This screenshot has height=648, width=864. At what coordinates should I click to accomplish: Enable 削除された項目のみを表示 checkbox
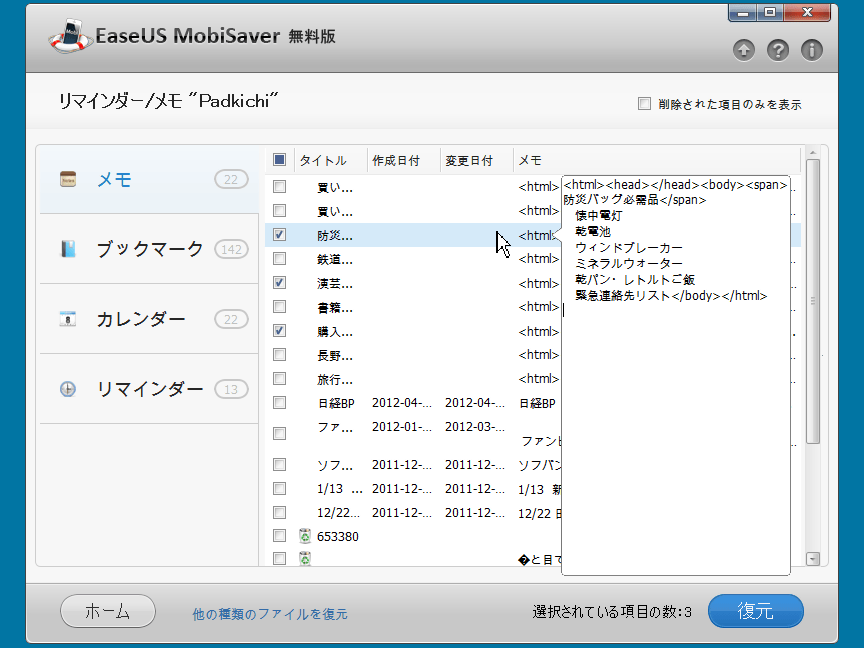(x=644, y=104)
